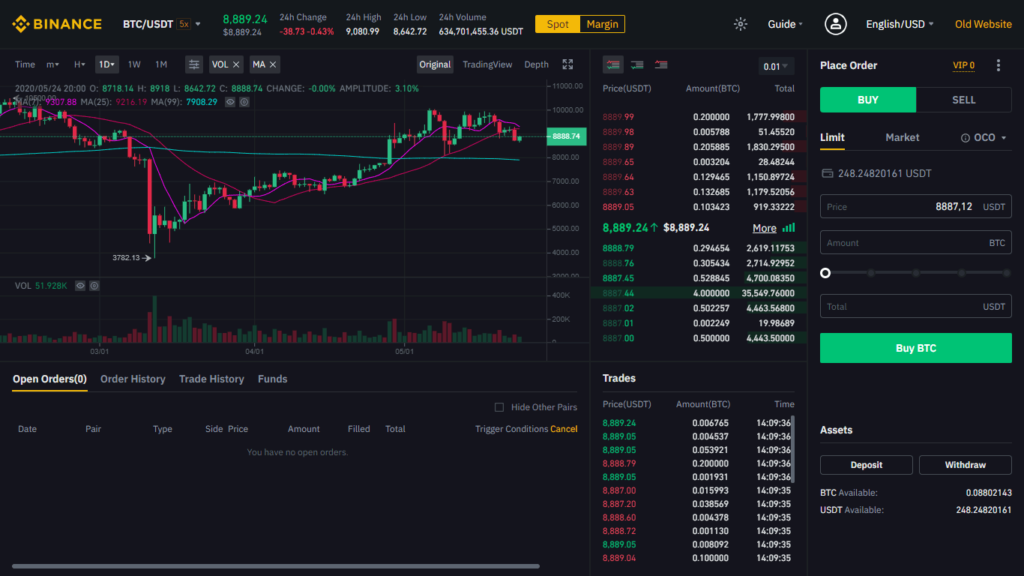Open VOL indicator settings icon
Viewport: 1024px width, 576px height.
(x=94, y=285)
